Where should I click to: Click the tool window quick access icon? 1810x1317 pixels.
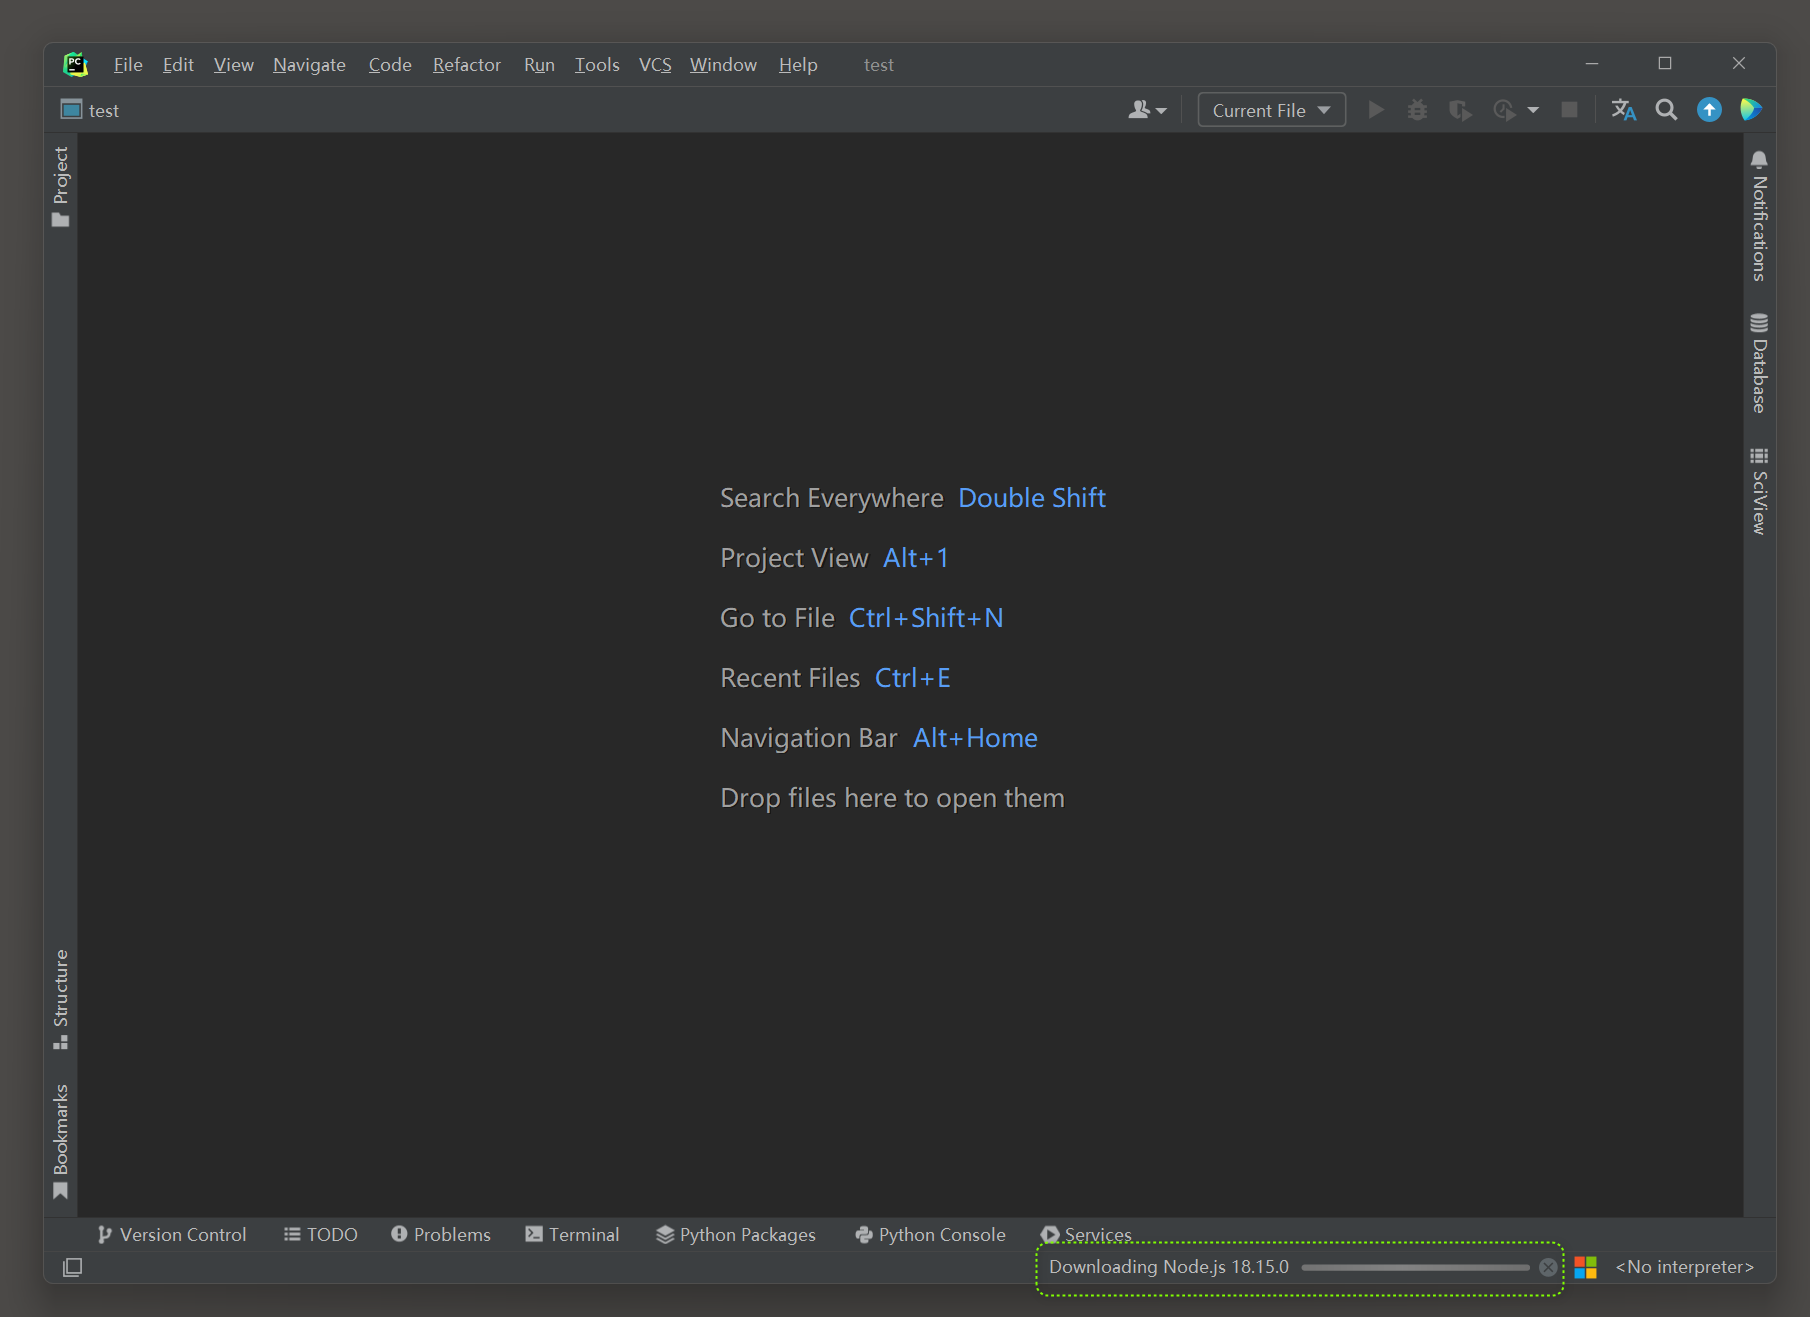[72, 1267]
